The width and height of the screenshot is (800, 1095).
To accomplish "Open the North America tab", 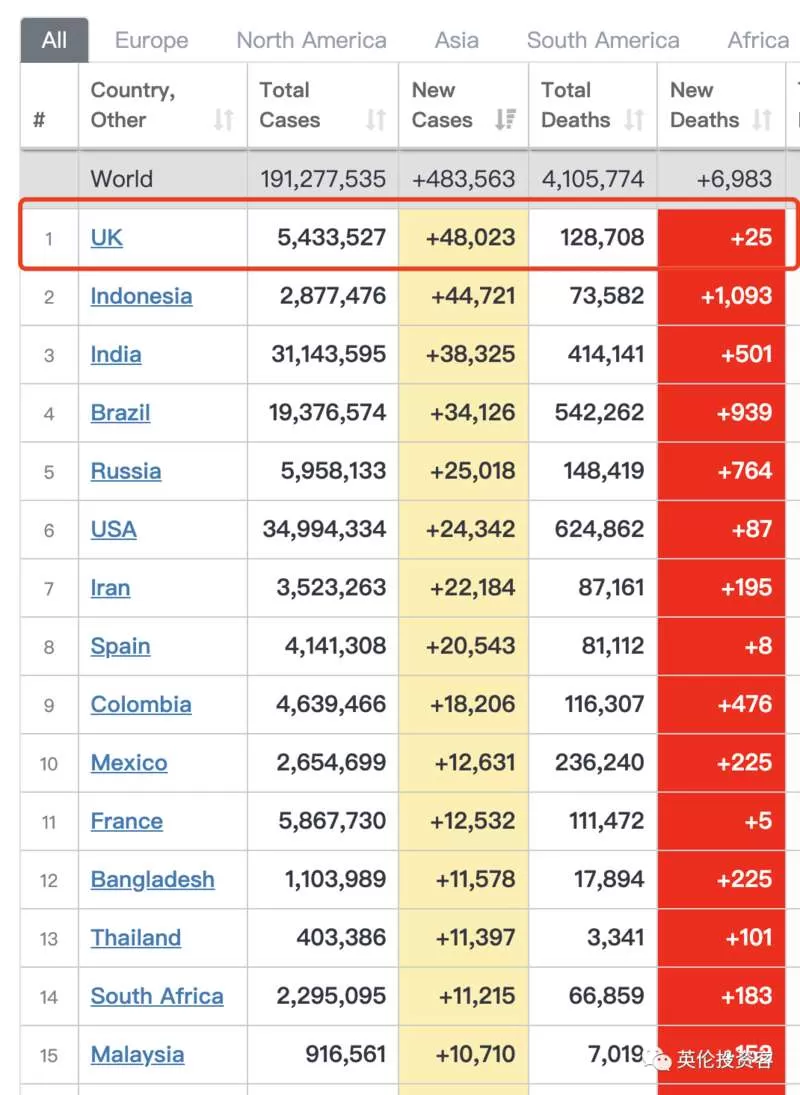I will click(x=311, y=40).
